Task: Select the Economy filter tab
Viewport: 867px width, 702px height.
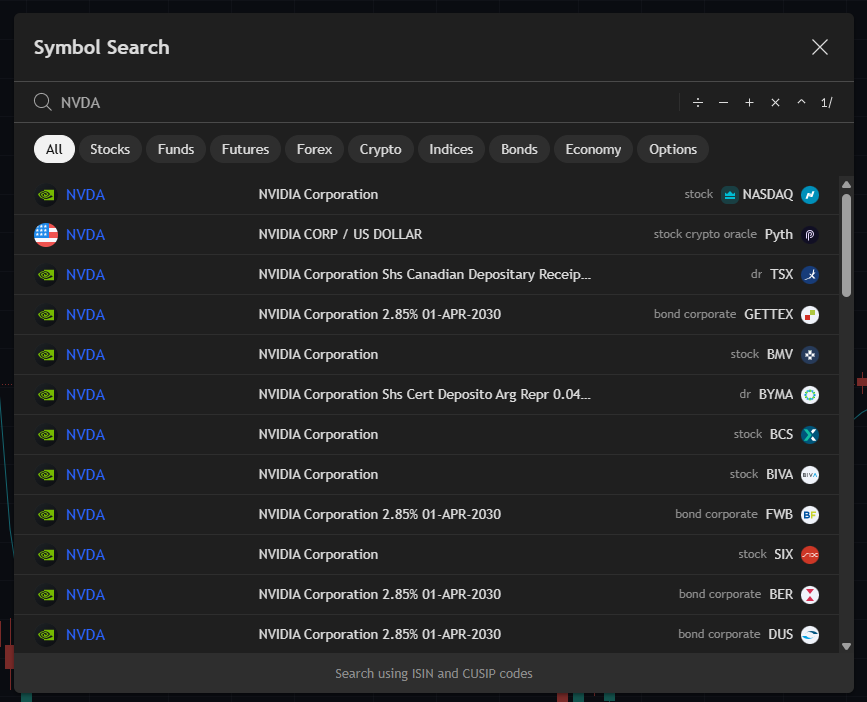Action: coord(593,149)
